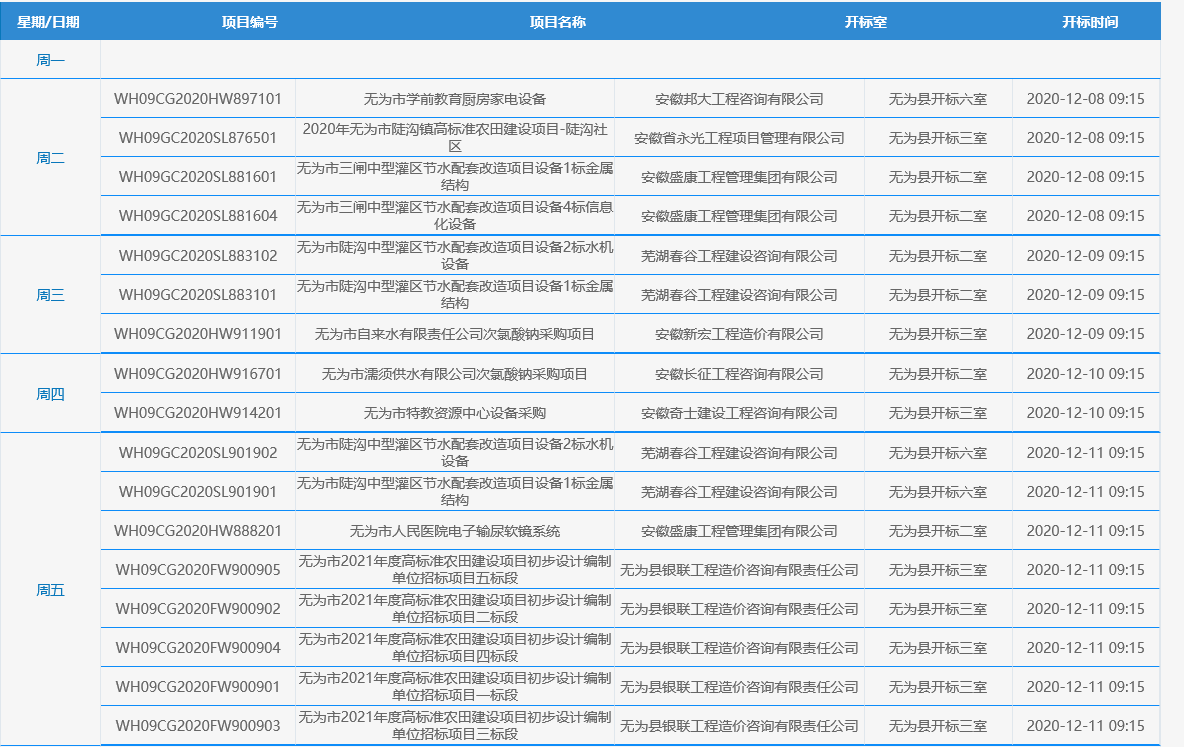Open the 2020年无为市陡沟镇高标准农田建设项目 entry
The height and width of the screenshot is (747, 1184).
pyautogui.click(x=455, y=138)
